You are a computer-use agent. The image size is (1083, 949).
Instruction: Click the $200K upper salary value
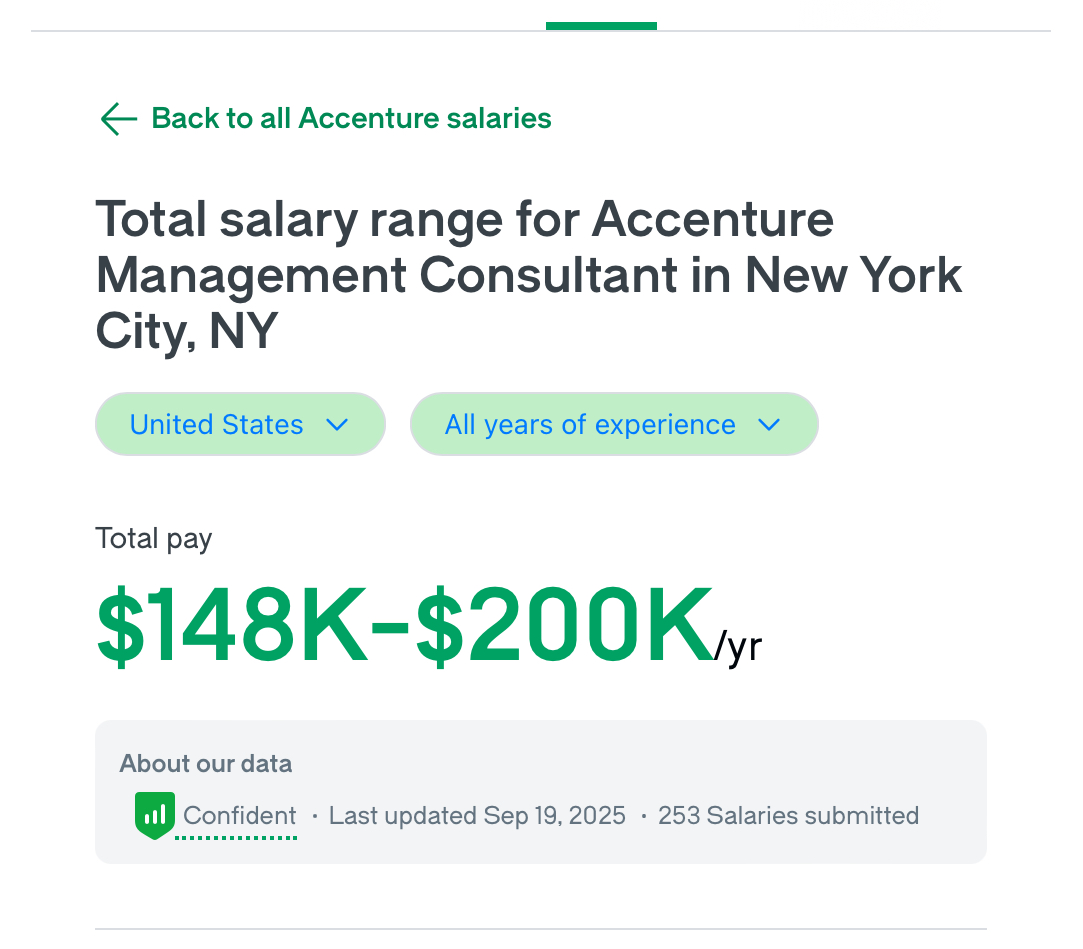click(x=563, y=626)
